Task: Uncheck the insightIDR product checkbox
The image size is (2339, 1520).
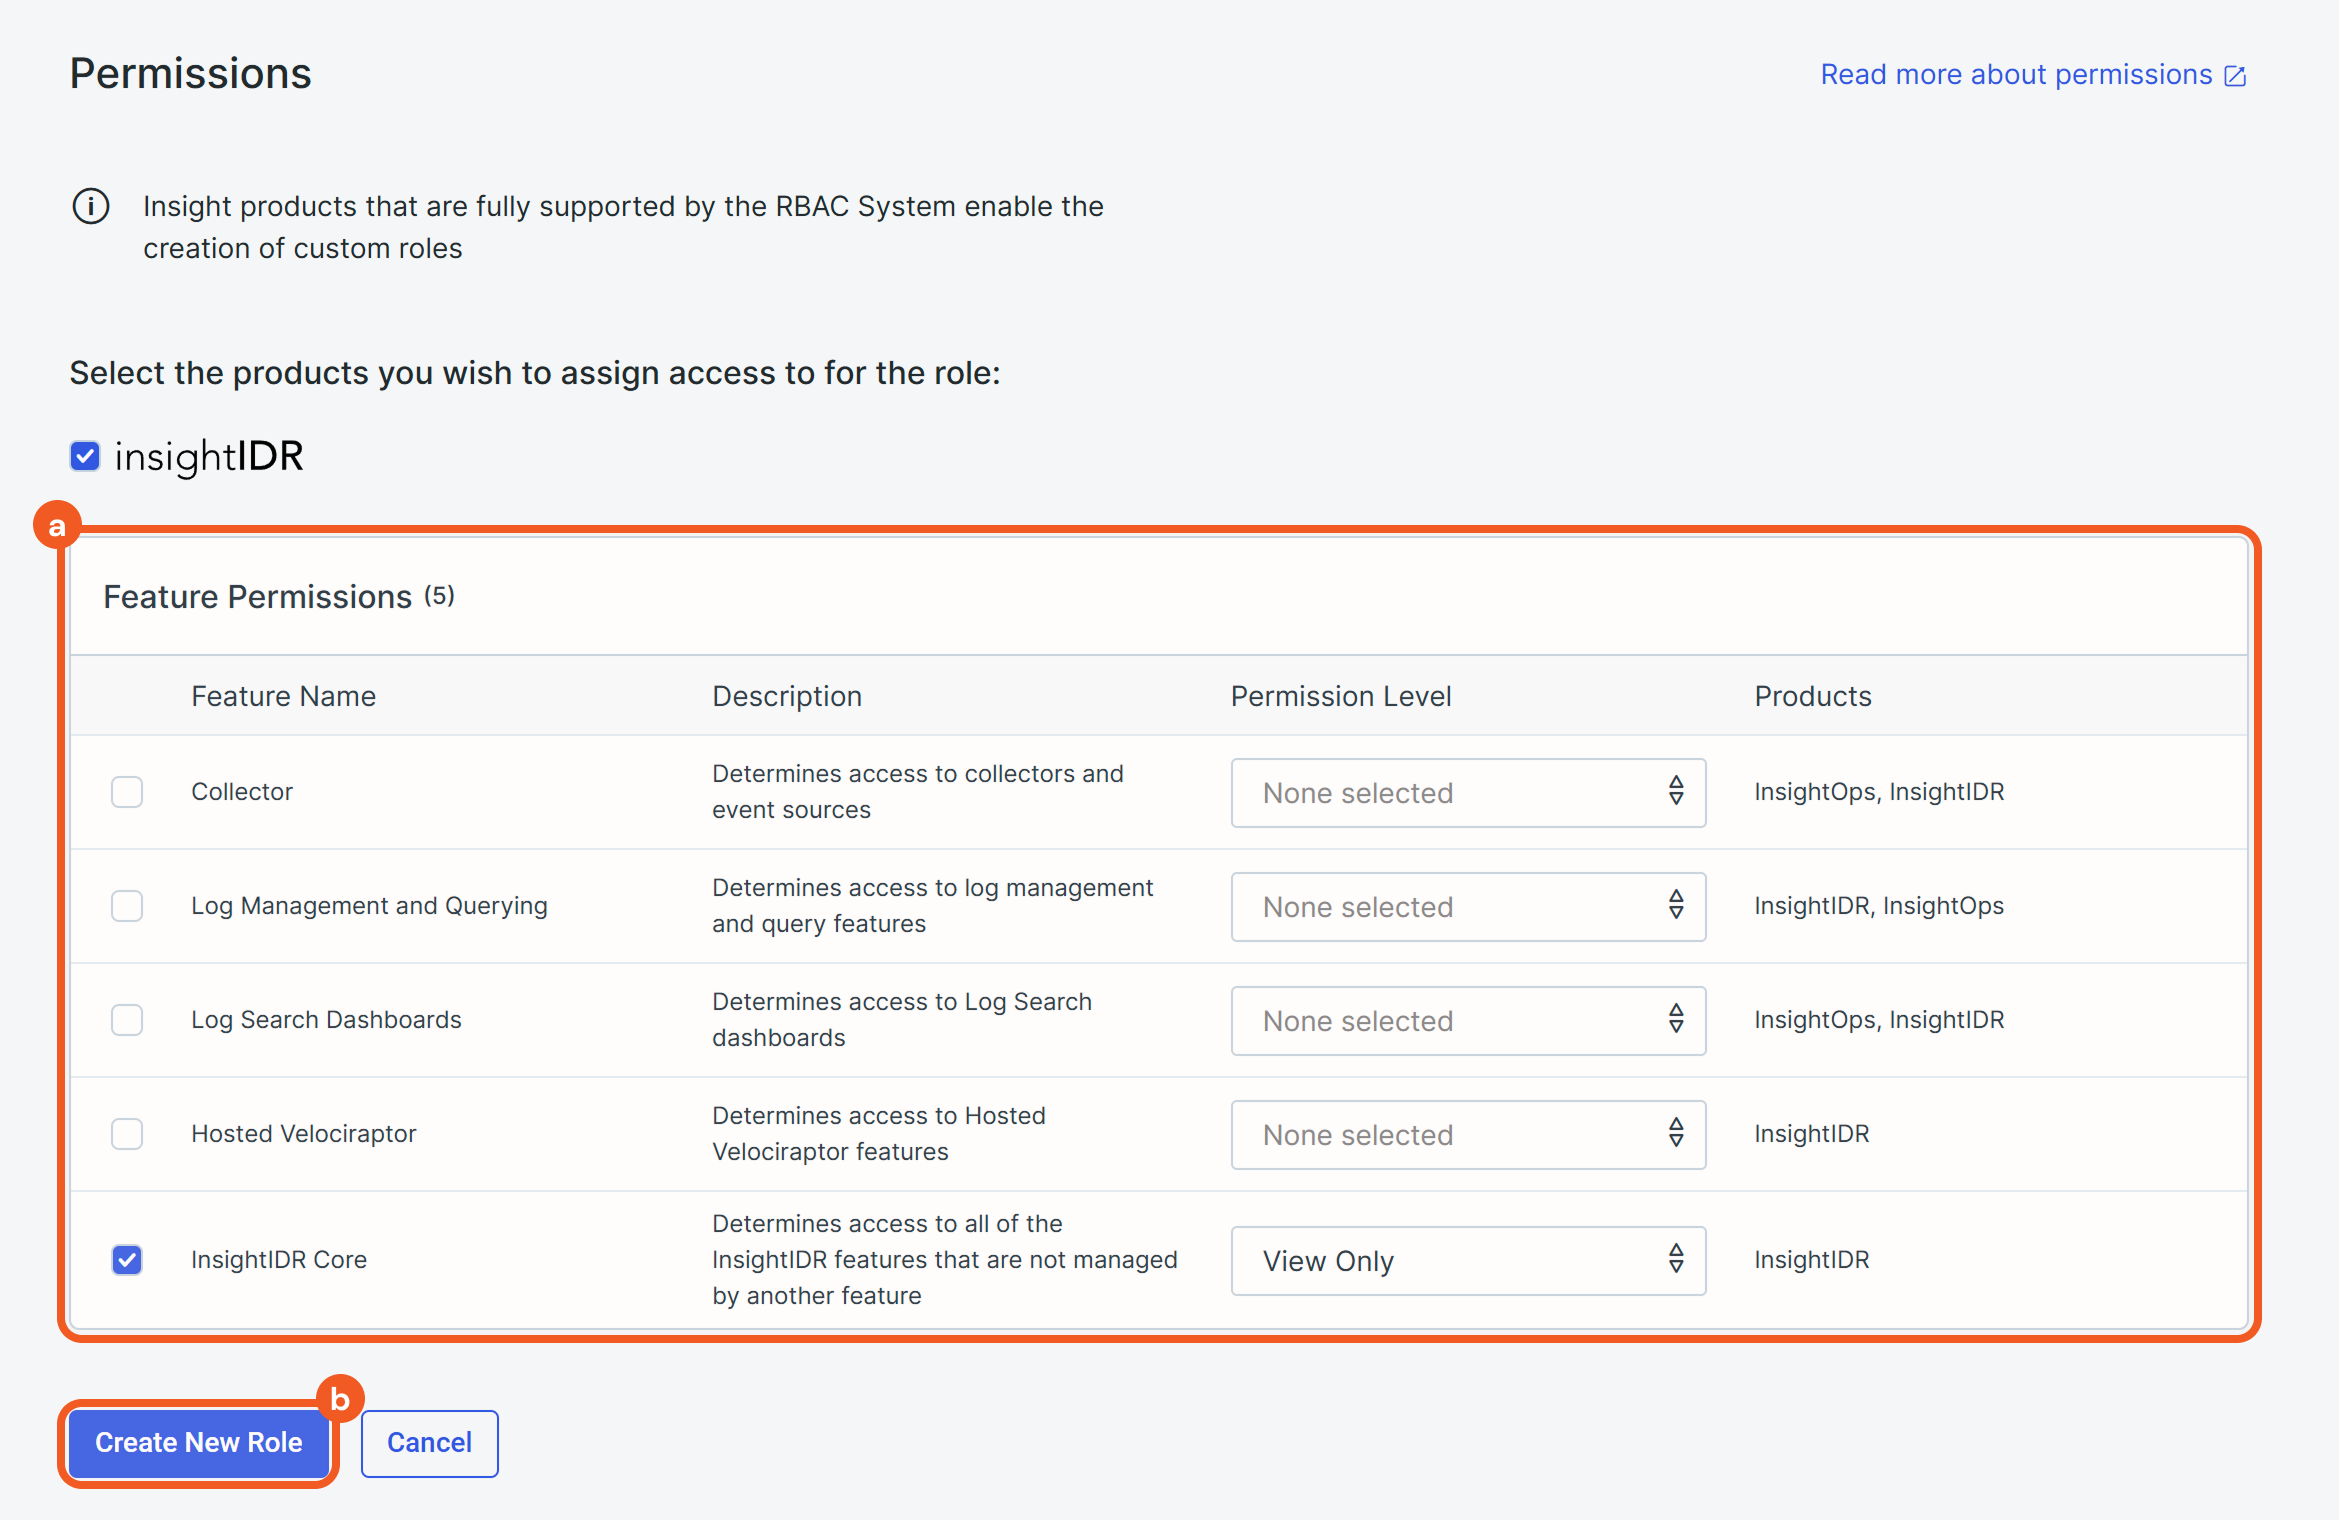Action: click(x=85, y=456)
